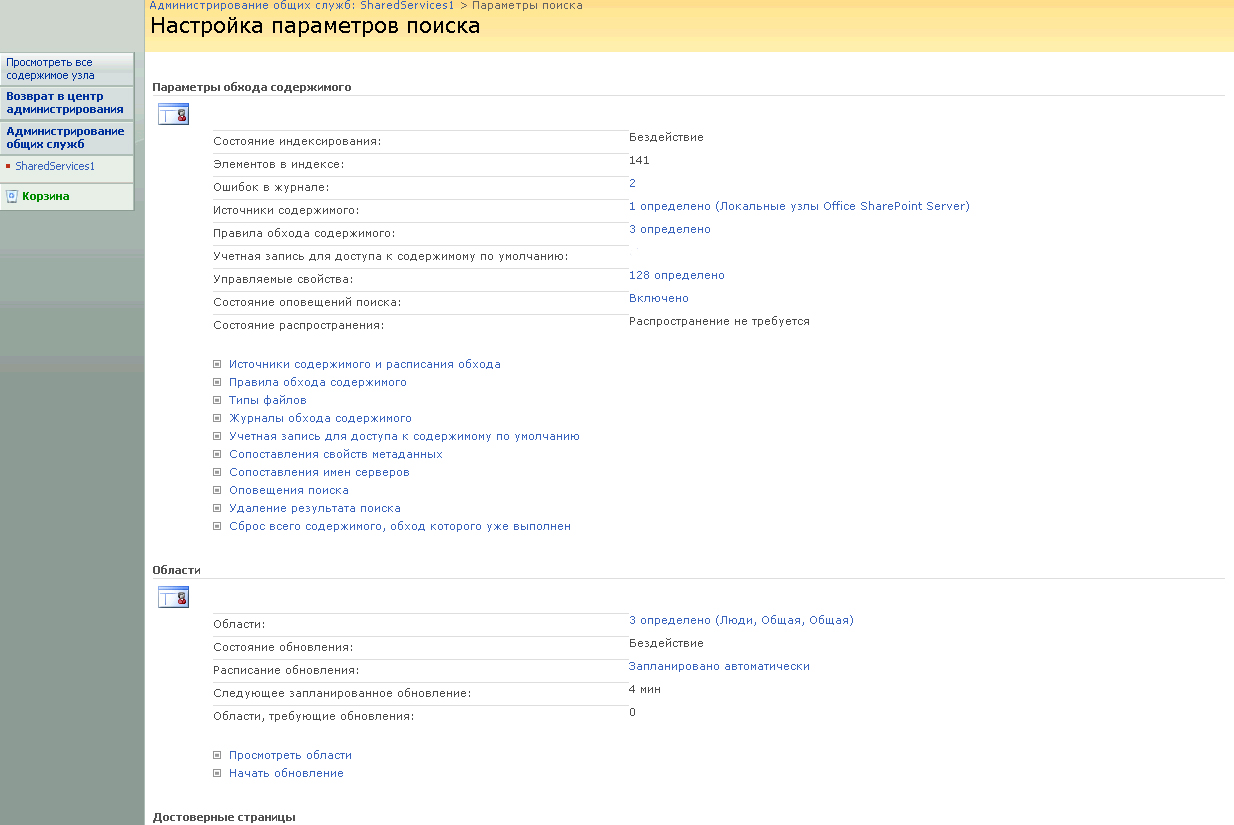Screen dimensions: 1234x825
Task: Click bullet icon next to Начать обновление
Action: [217, 774]
